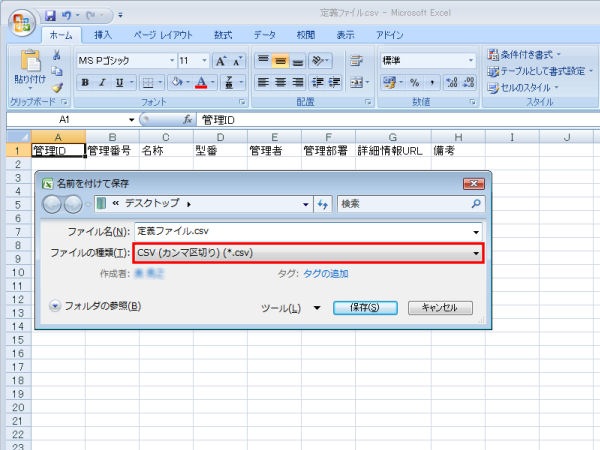Switch to the 挿入 ribbon tab
Viewport: 600px width, 450px height.
click(x=102, y=35)
